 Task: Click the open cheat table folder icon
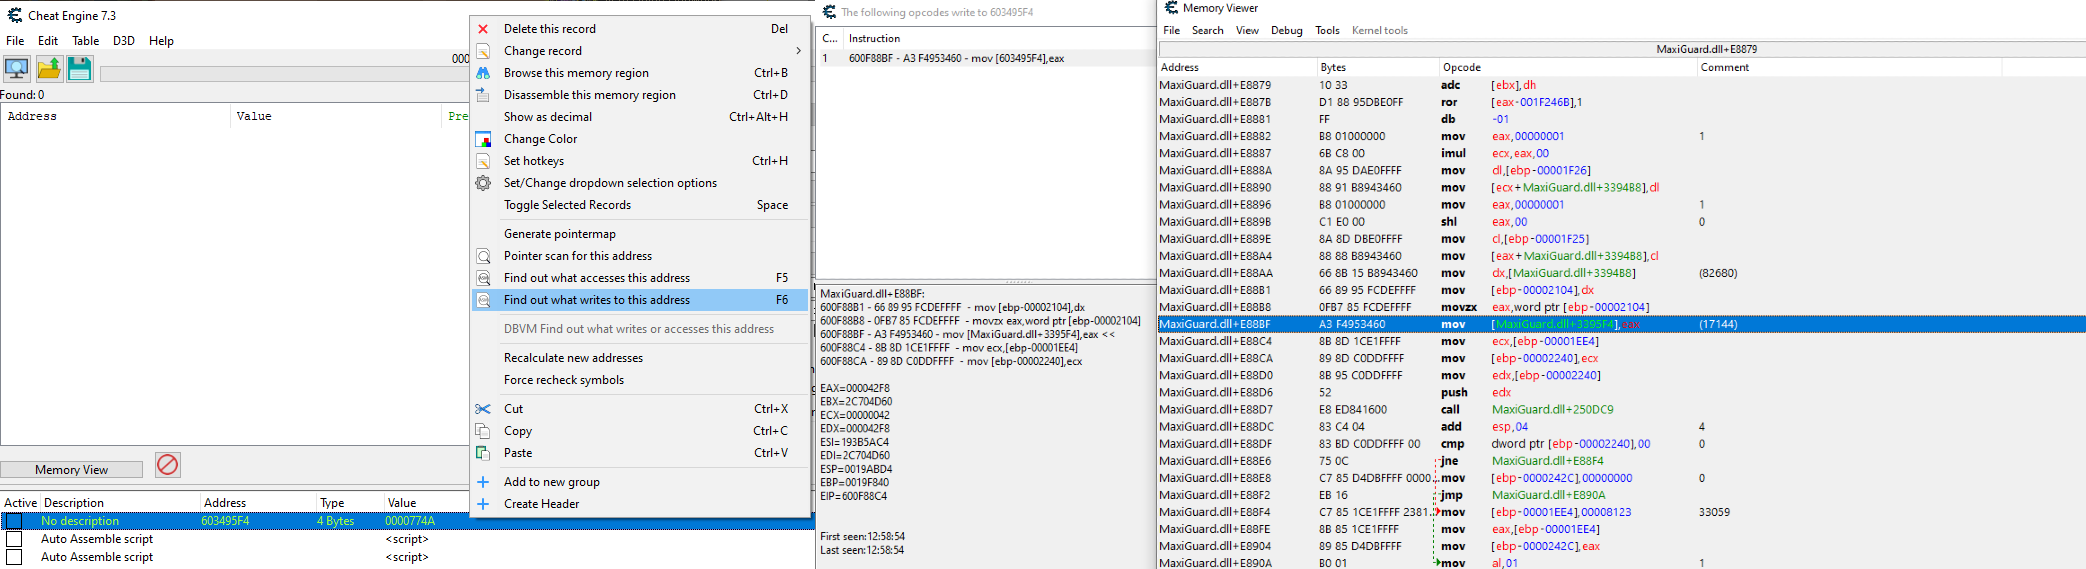pyautogui.click(x=49, y=68)
